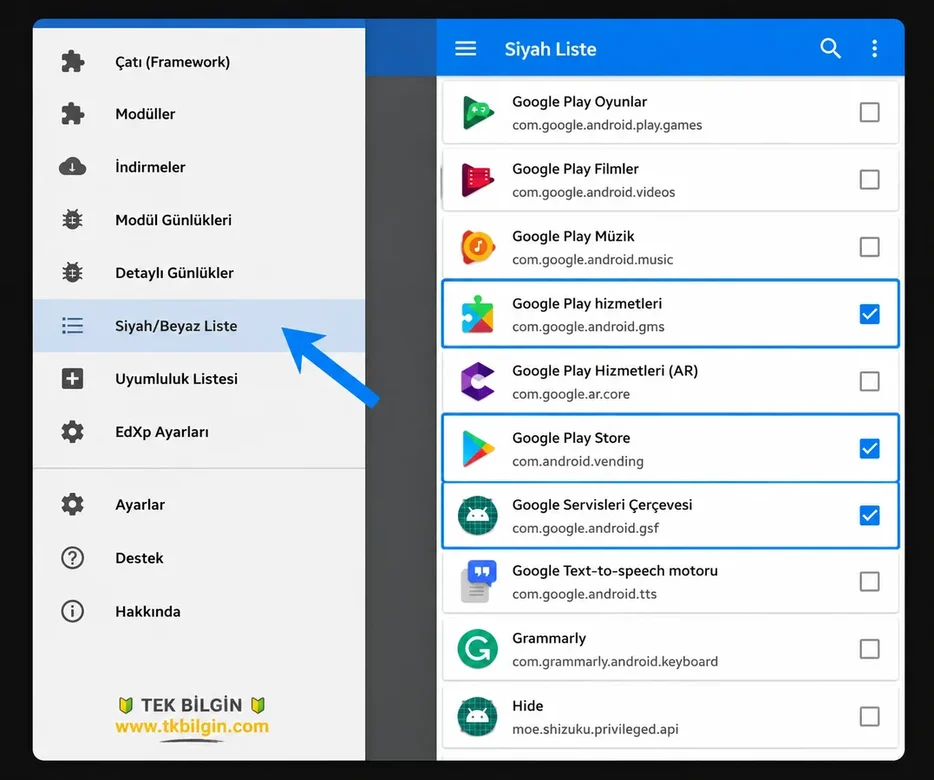Click the com.google.android.videos package name
Viewport: 934px width, 780px height.
click(593, 192)
